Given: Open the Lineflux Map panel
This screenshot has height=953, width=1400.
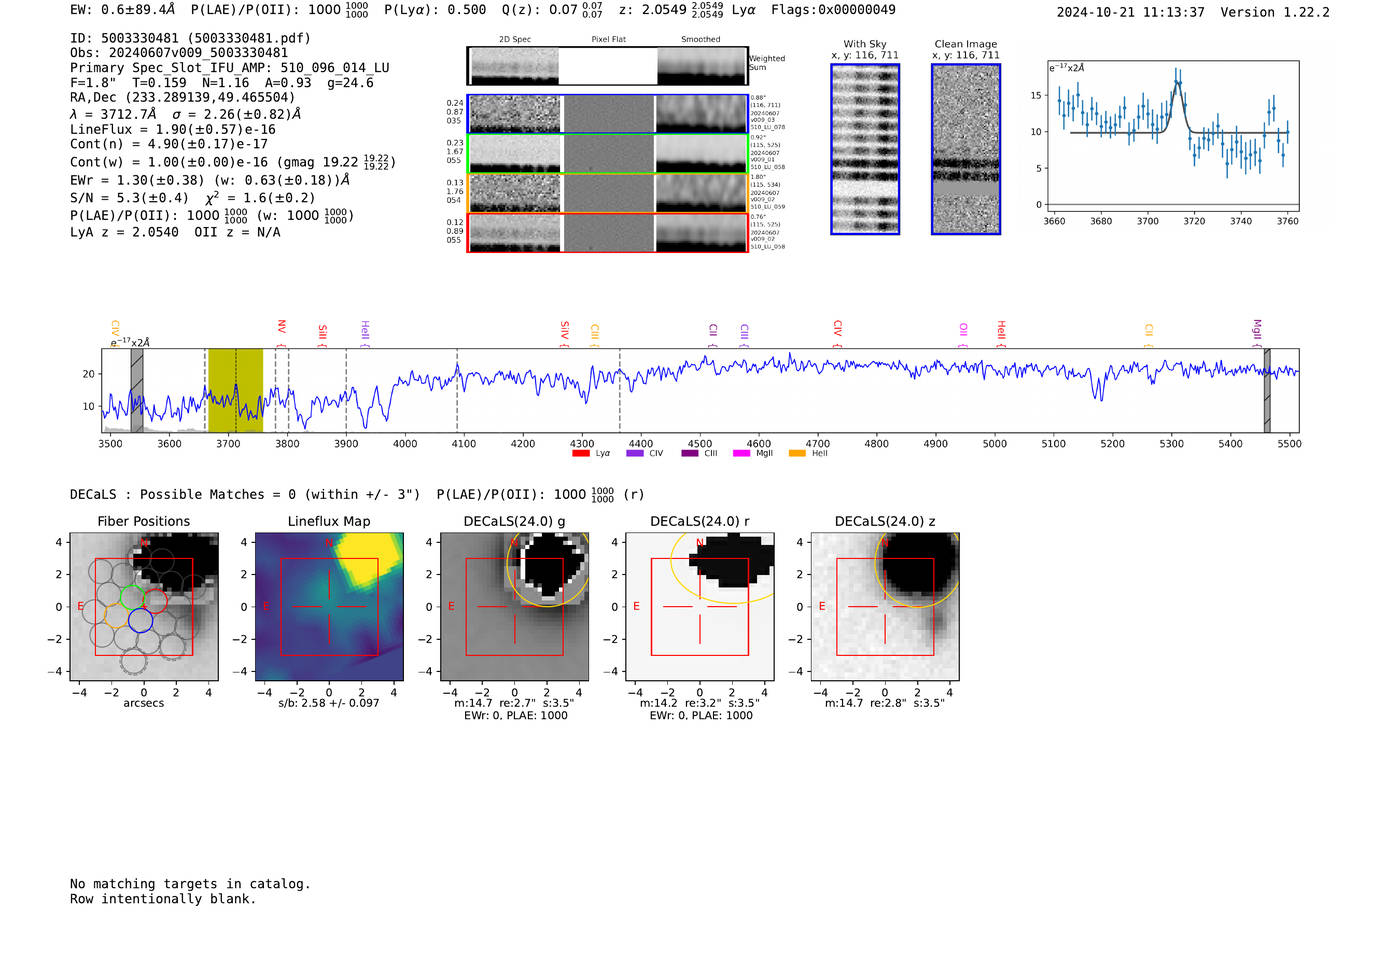Looking at the screenshot, I should (x=329, y=606).
